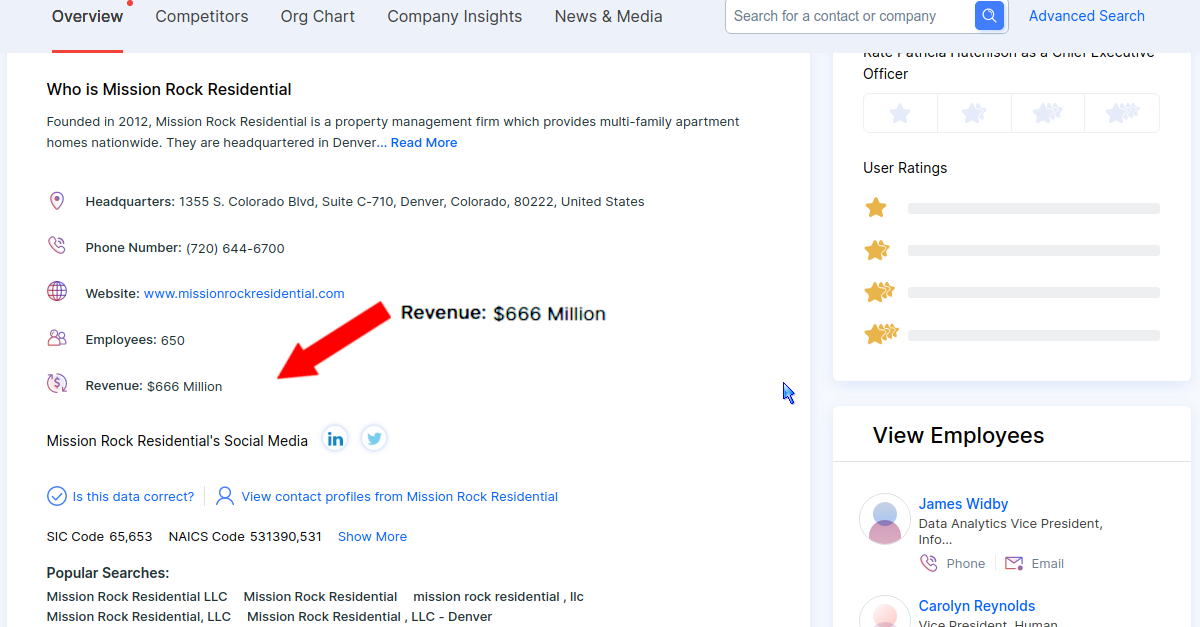Viewport: 1200px width, 627px height.
Task: Open James Widby's employee profile
Action: pyautogui.click(x=963, y=504)
